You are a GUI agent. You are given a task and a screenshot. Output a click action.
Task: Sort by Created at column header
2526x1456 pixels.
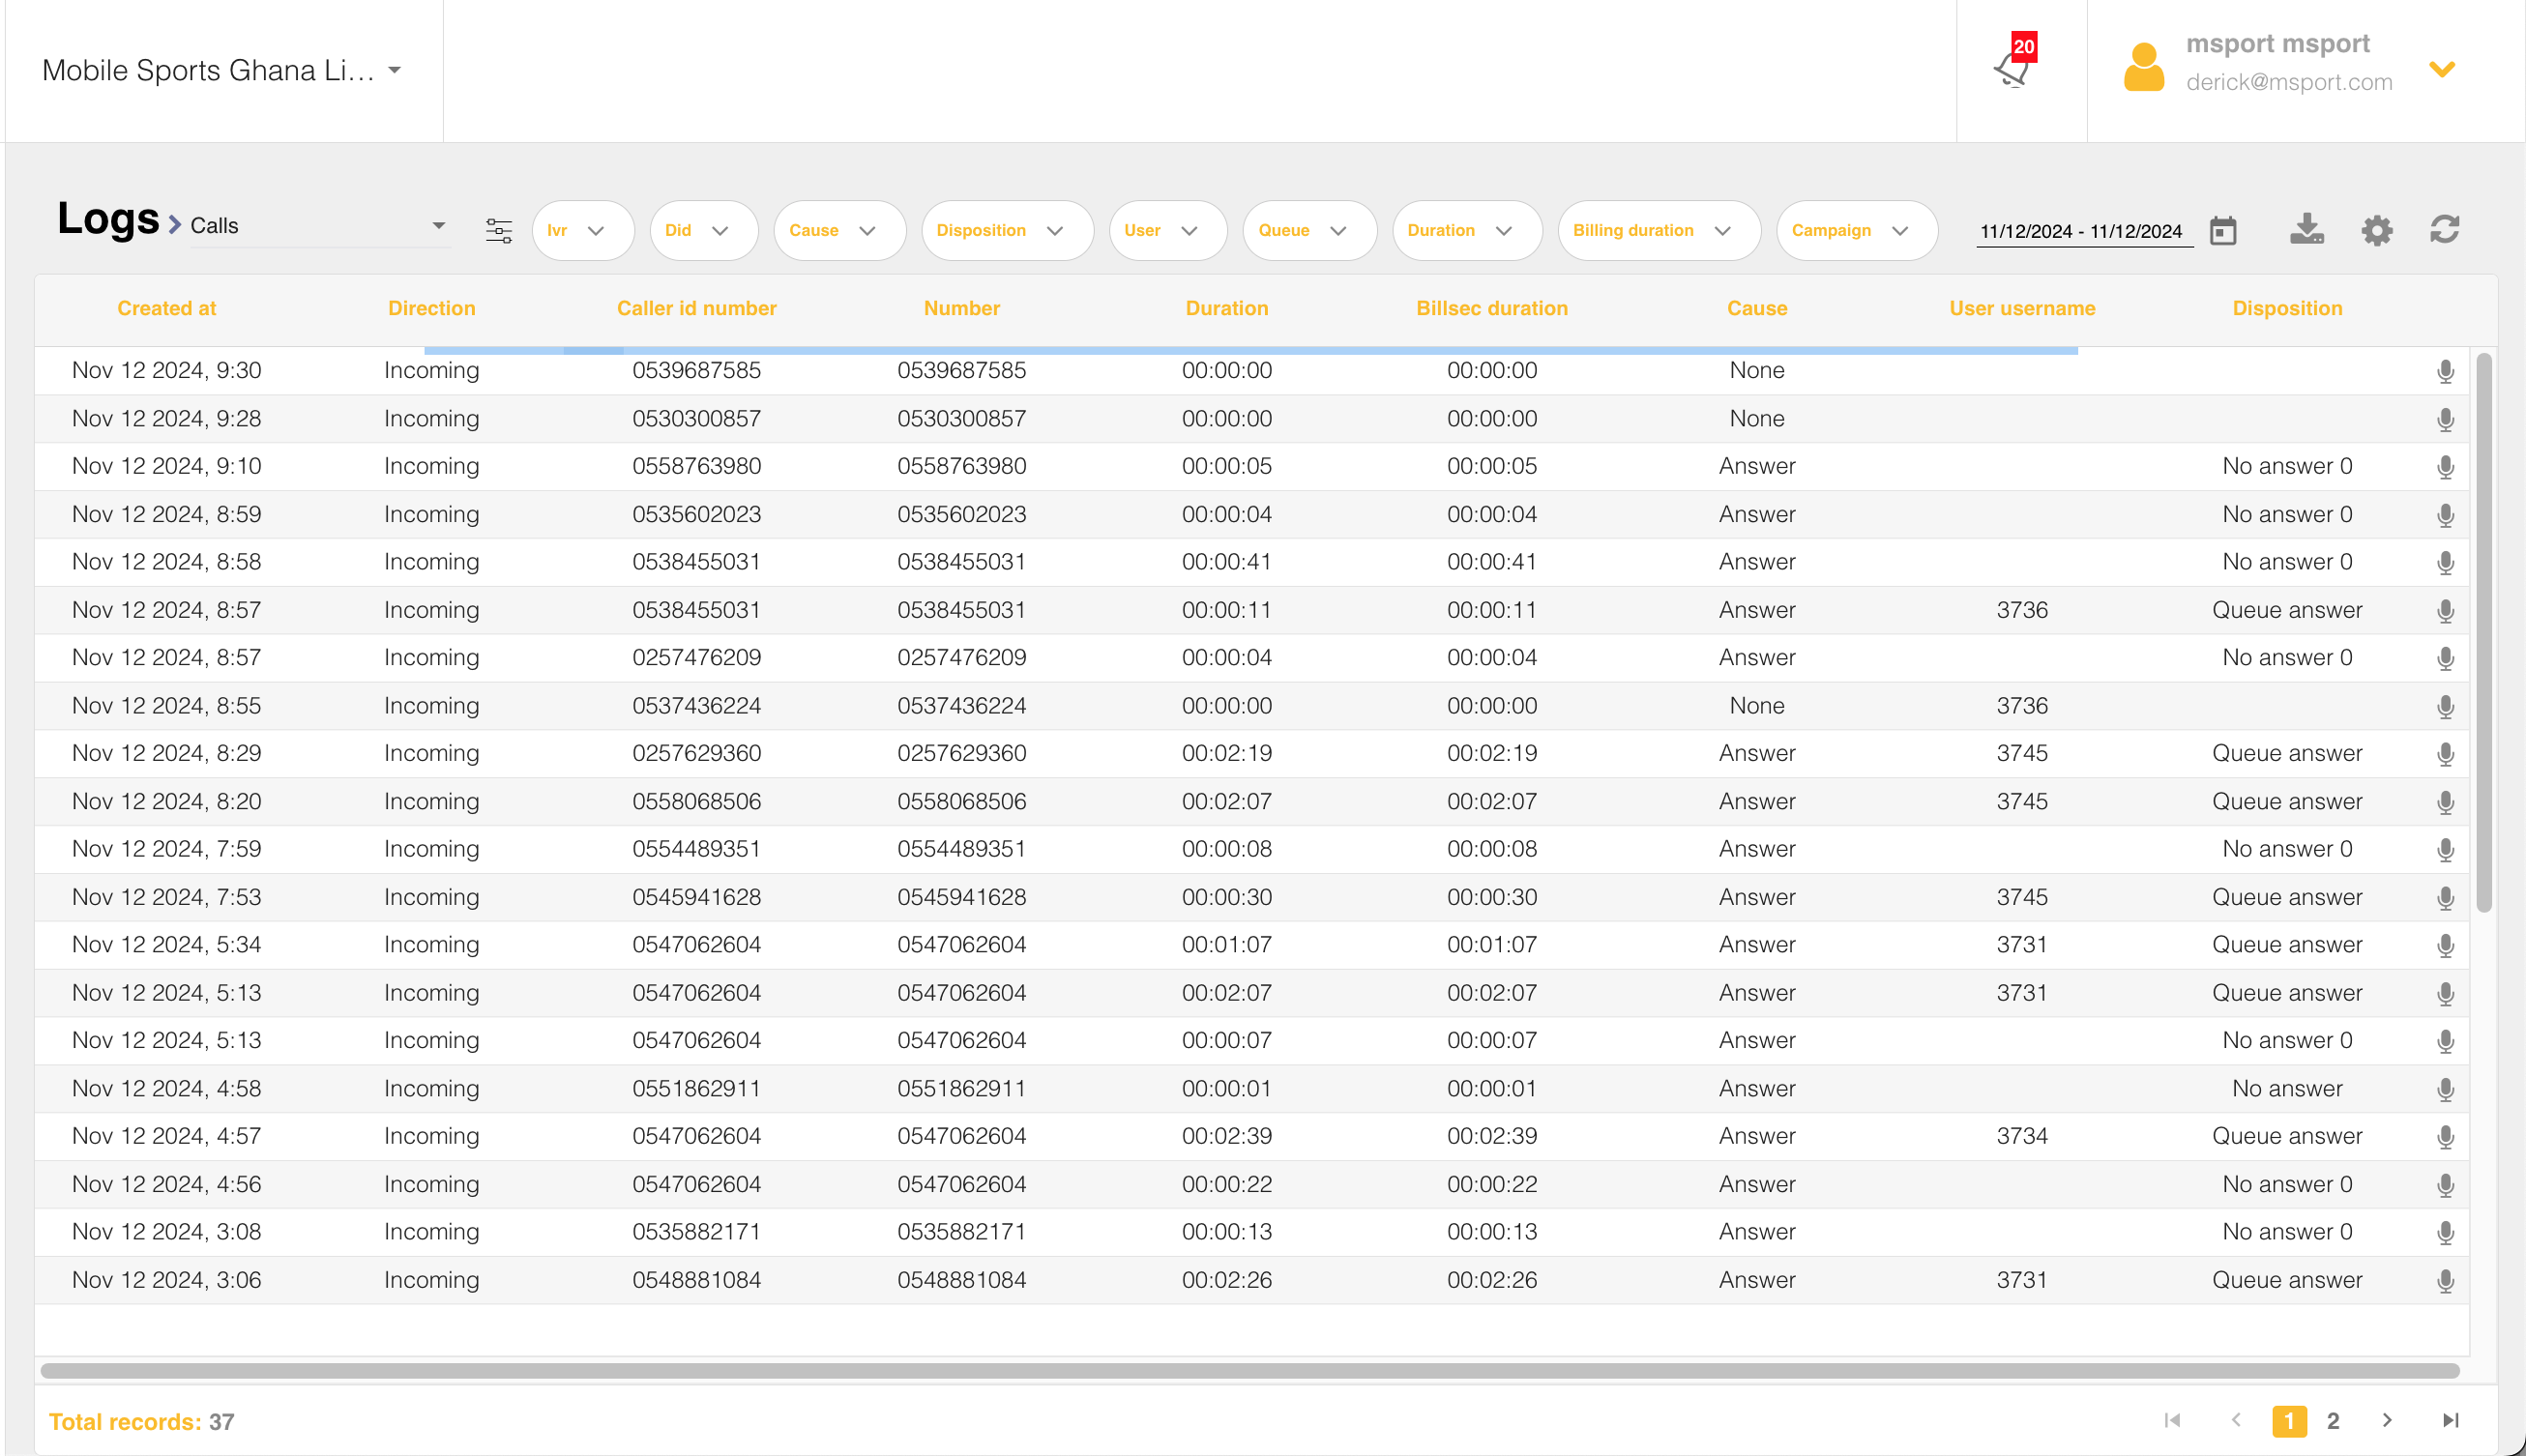point(167,308)
